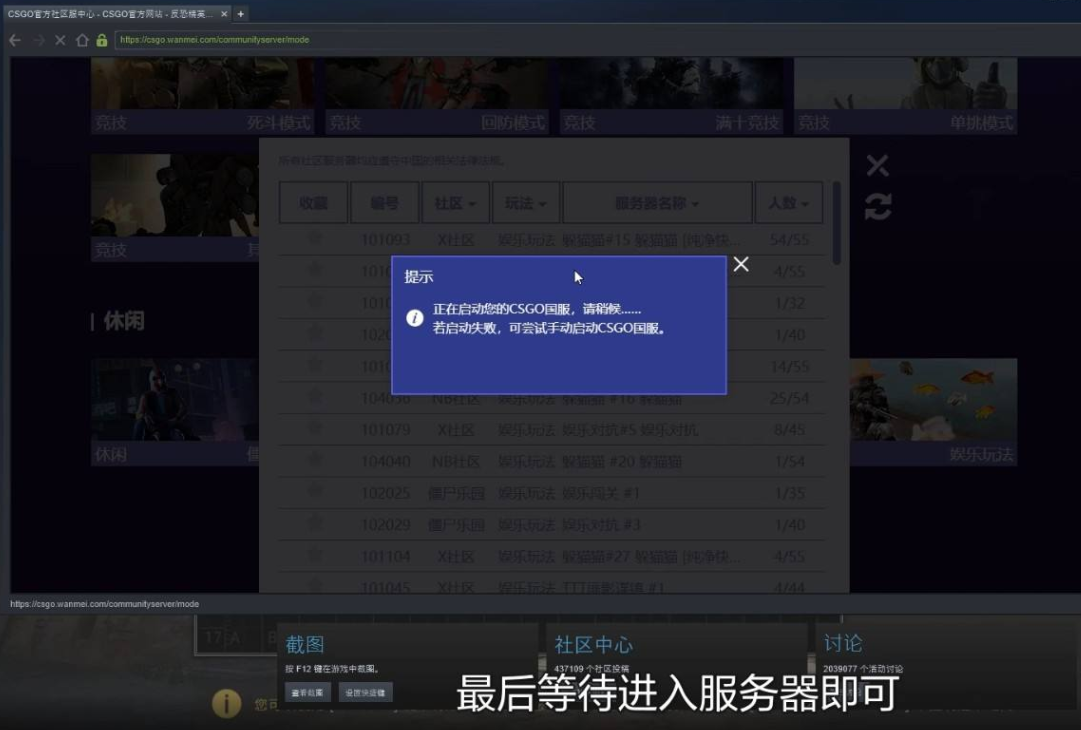The width and height of the screenshot is (1081, 730).
Task: Open the 单挑模式 game mode card
Action: tap(905, 95)
